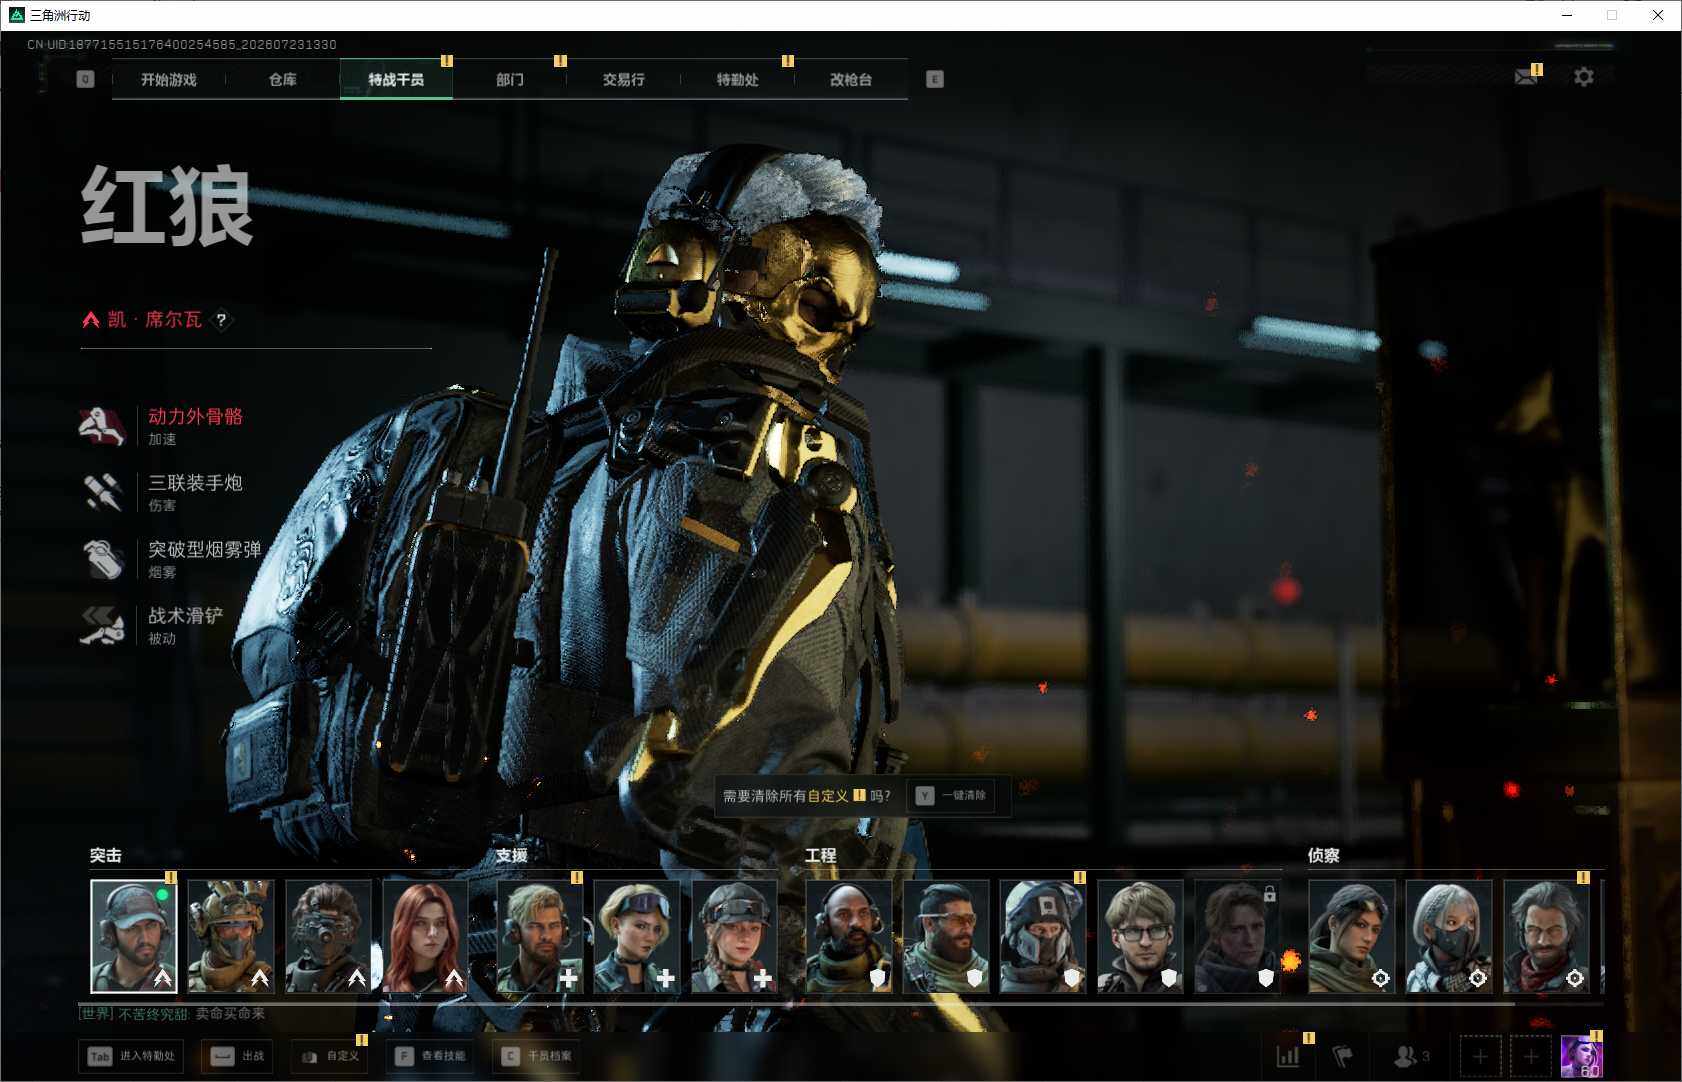Click the 干员档案 button
This screenshot has height=1082, width=1682.
pyautogui.click(x=537, y=1056)
